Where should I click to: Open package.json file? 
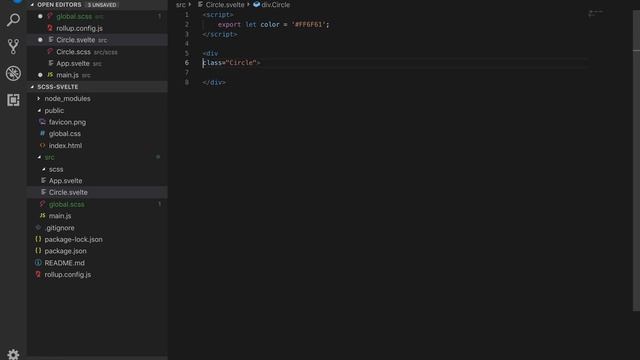(x=65, y=251)
